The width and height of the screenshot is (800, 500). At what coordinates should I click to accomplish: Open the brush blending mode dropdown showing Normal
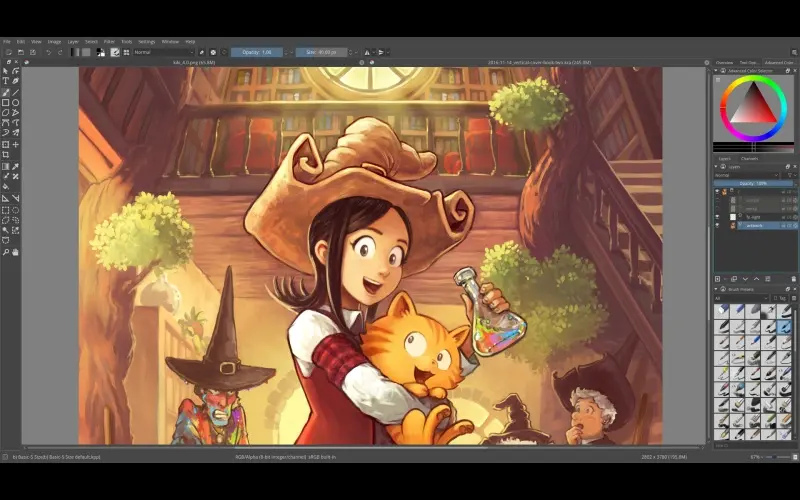[163, 52]
